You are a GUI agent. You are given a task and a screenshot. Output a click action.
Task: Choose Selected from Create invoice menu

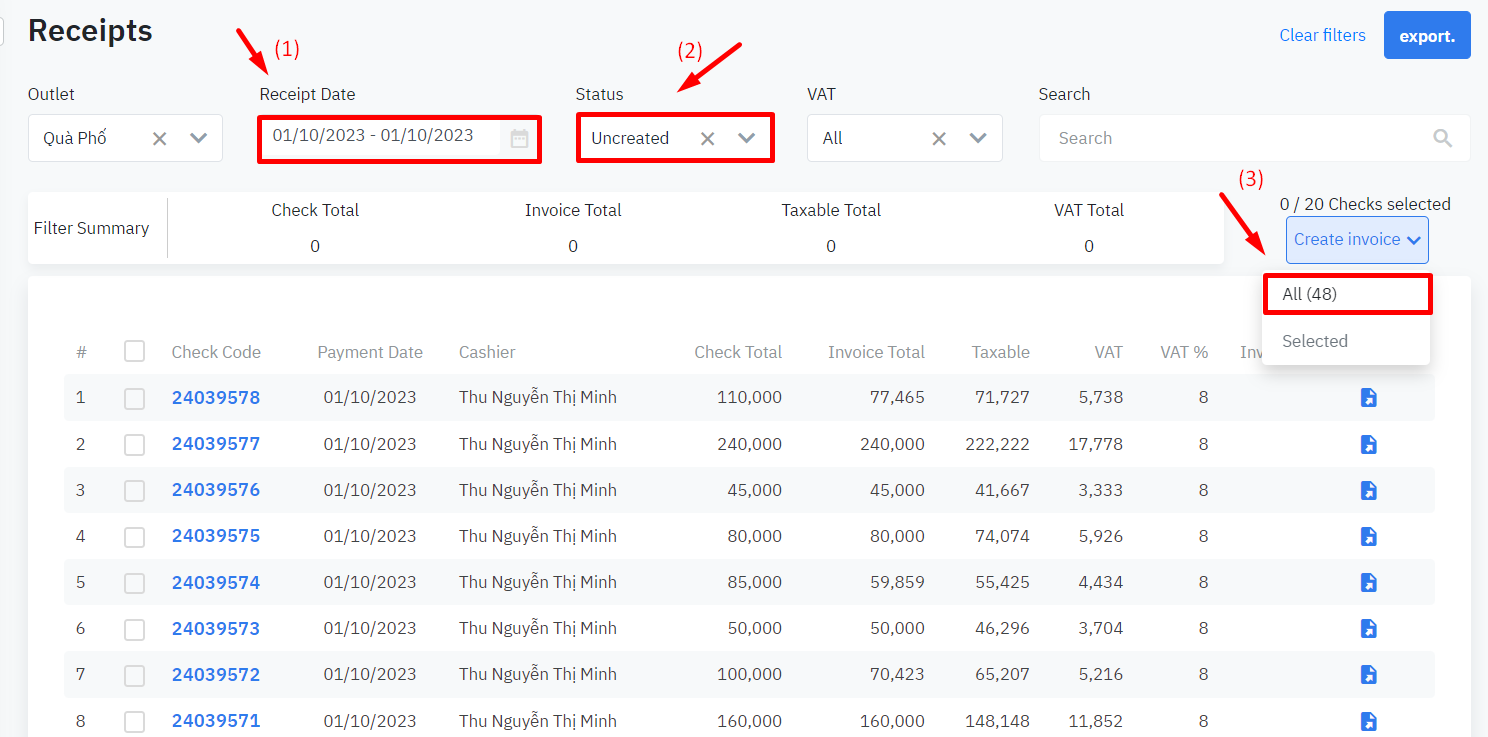[x=1315, y=341]
